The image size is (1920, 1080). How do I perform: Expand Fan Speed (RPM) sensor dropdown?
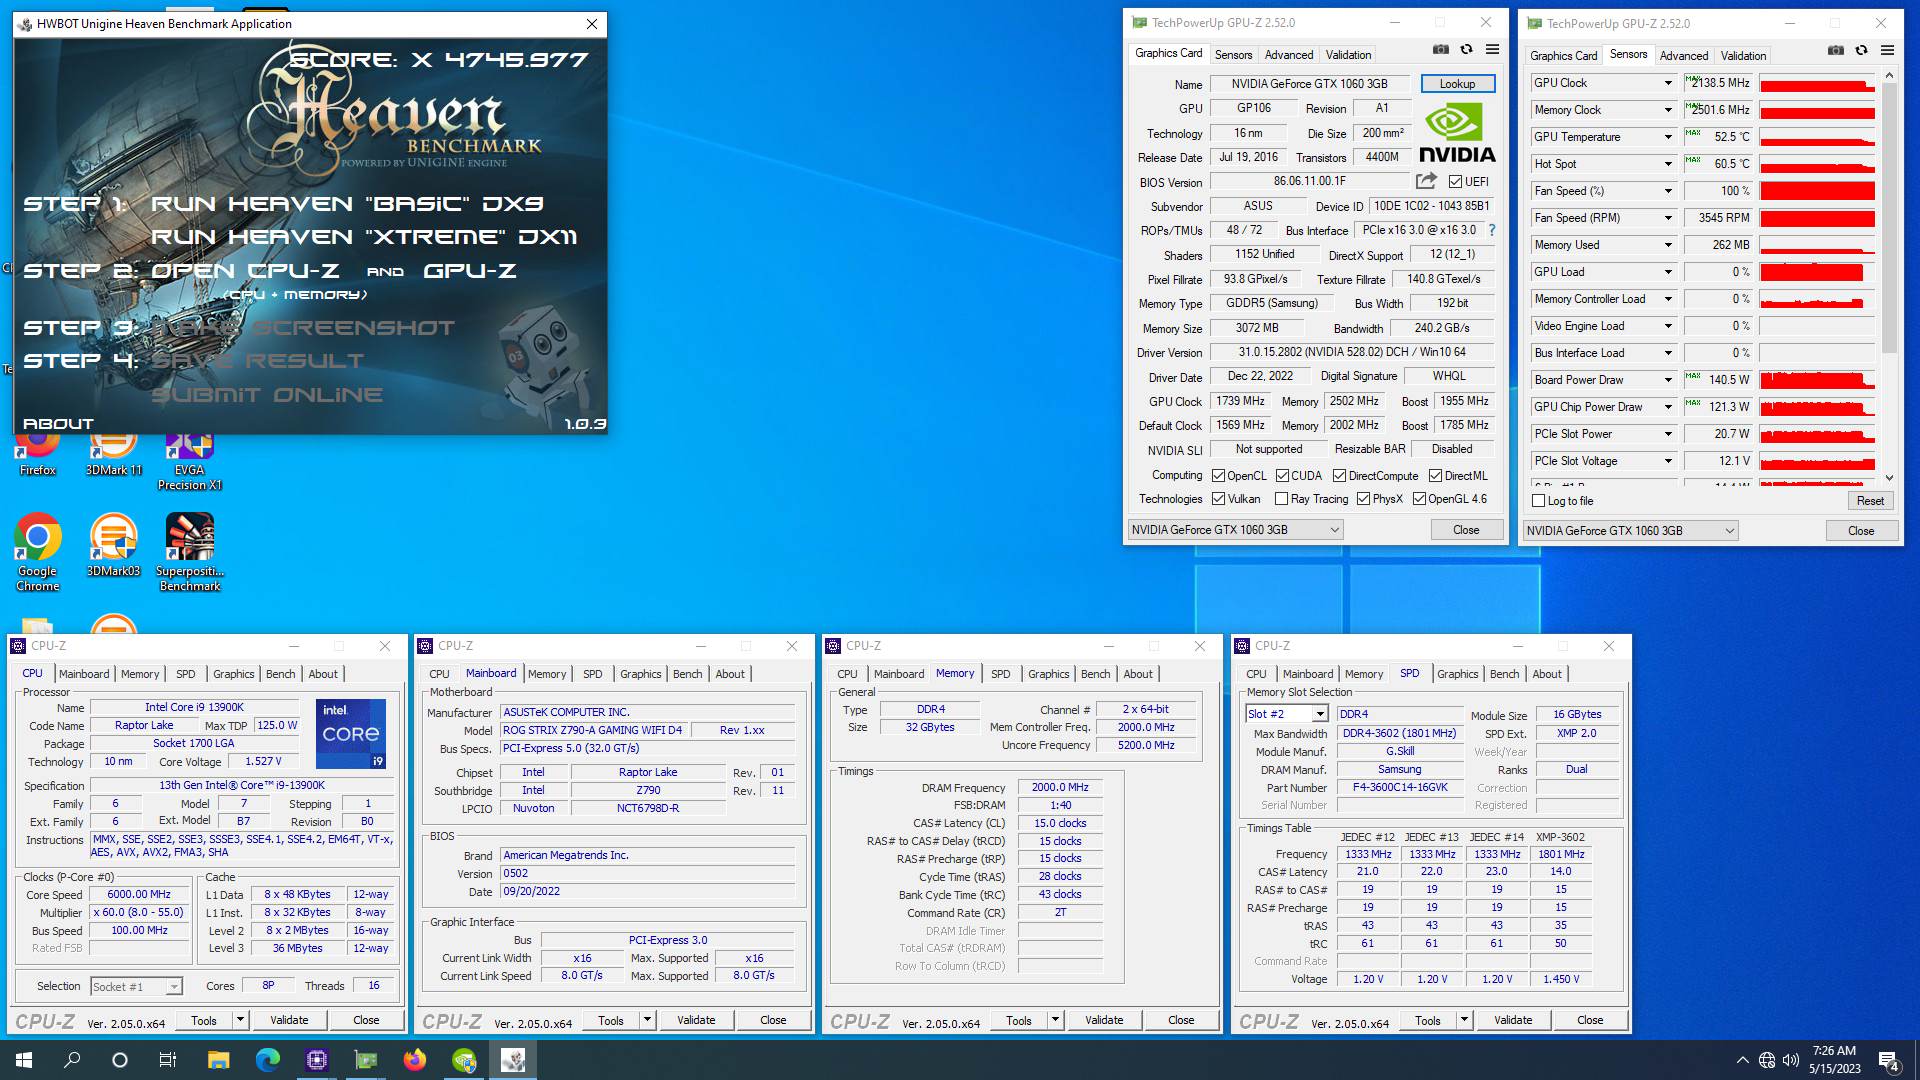(1667, 218)
